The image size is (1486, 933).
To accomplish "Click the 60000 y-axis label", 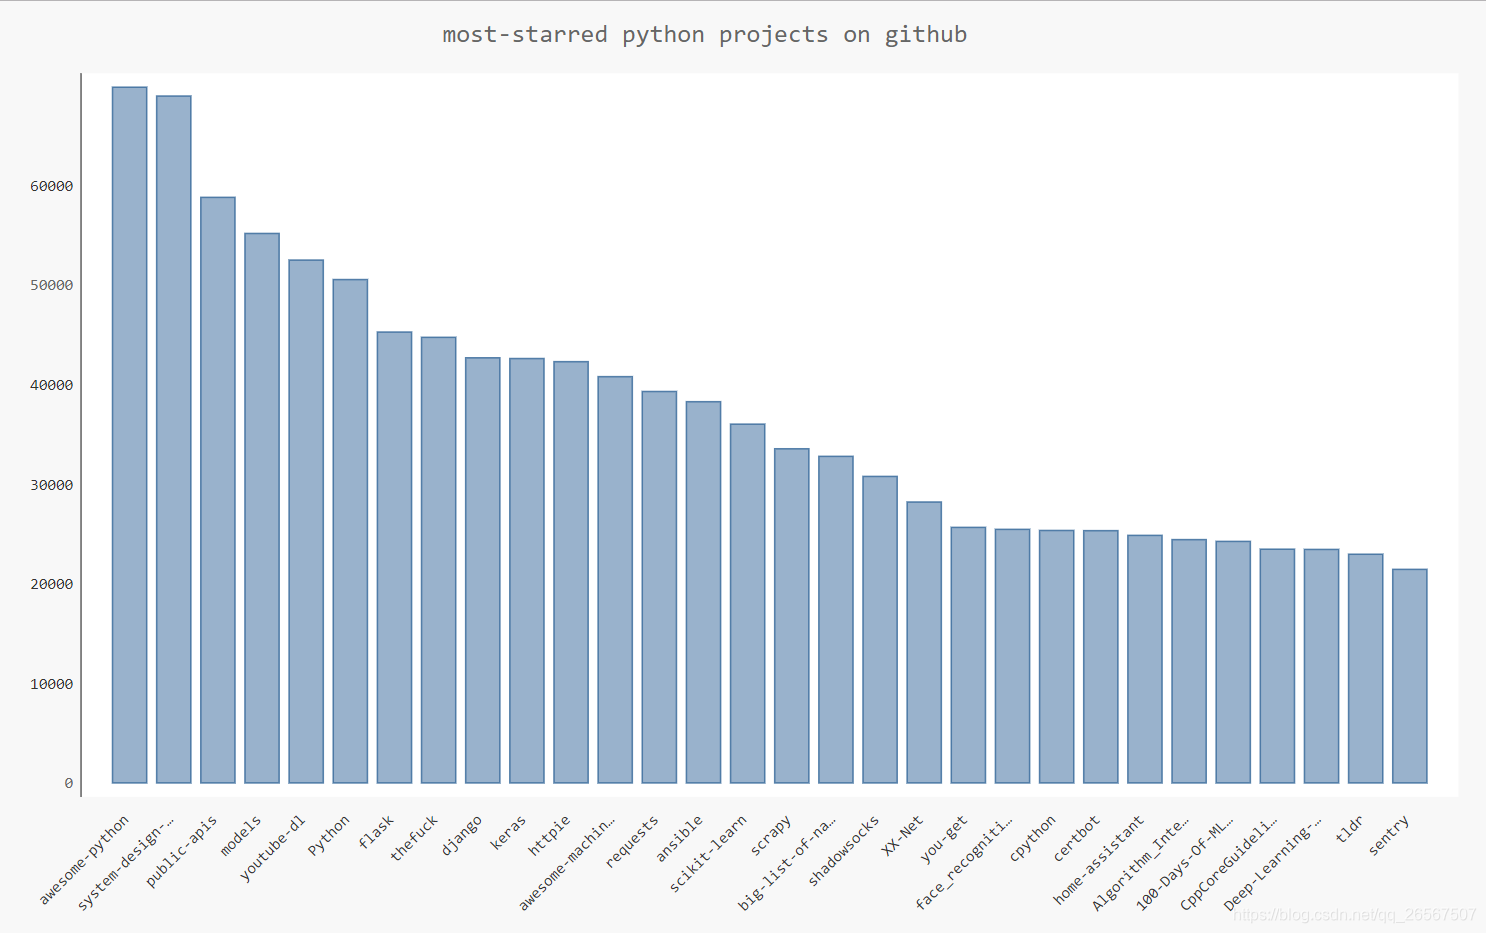I will pos(52,186).
